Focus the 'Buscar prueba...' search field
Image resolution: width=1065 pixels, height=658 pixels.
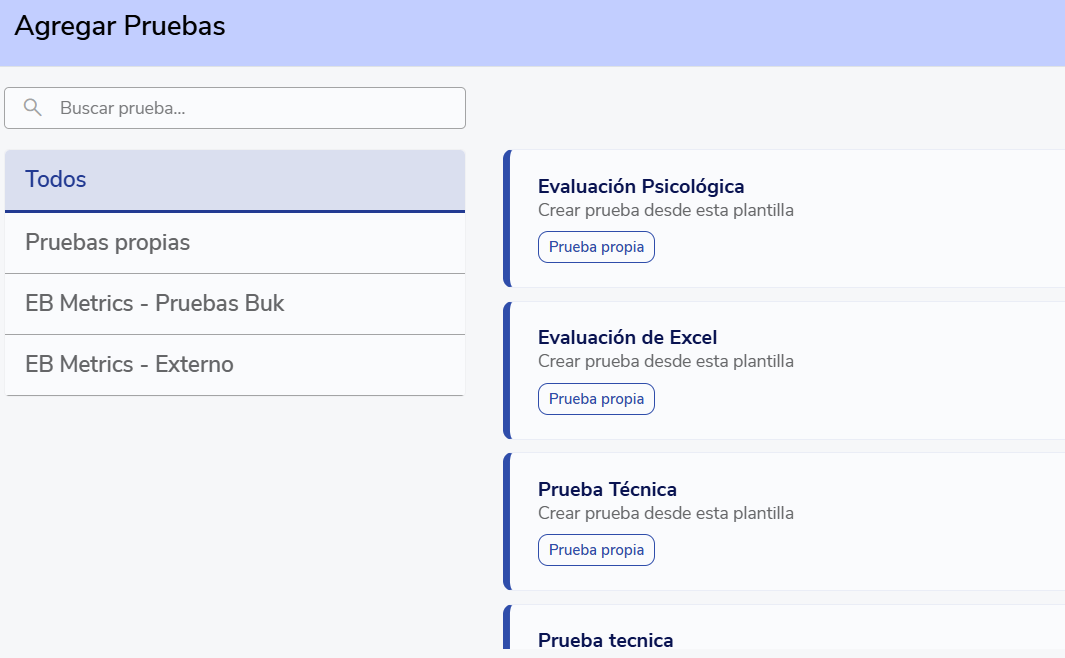click(250, 108)
